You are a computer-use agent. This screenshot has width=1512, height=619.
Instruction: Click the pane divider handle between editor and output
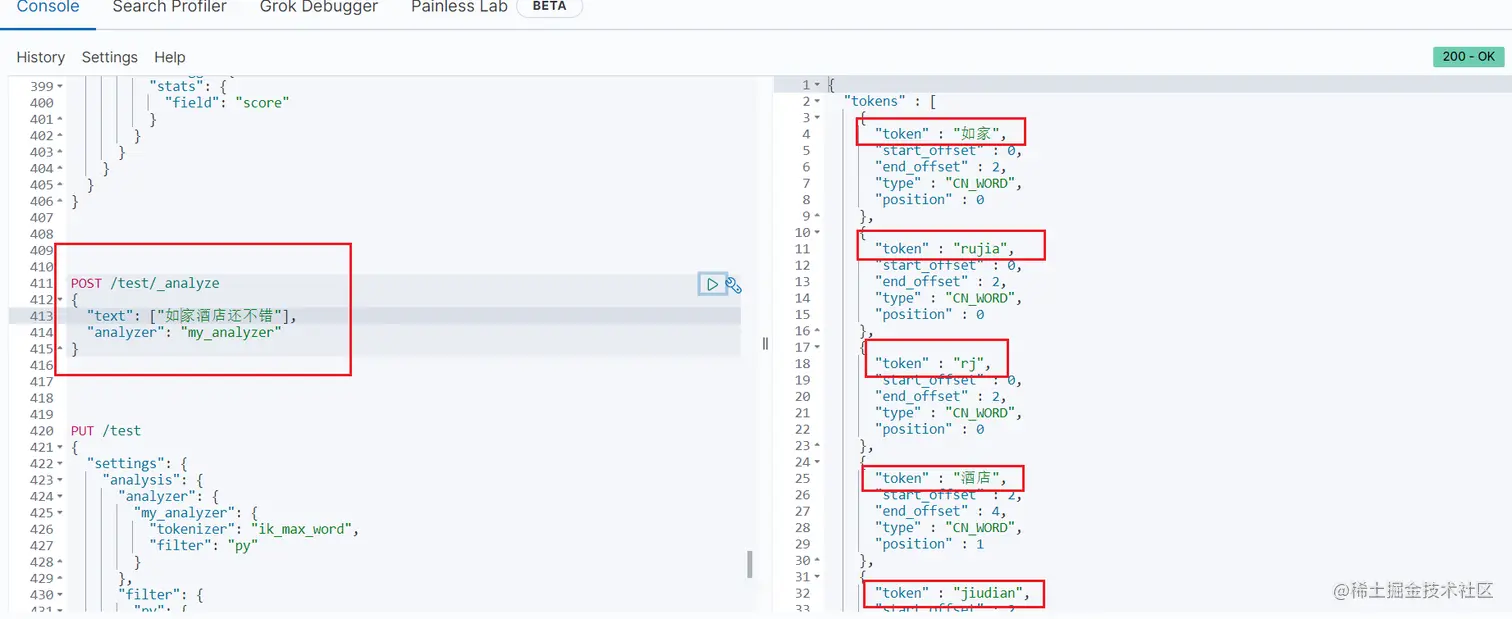[x=765, y=343]
